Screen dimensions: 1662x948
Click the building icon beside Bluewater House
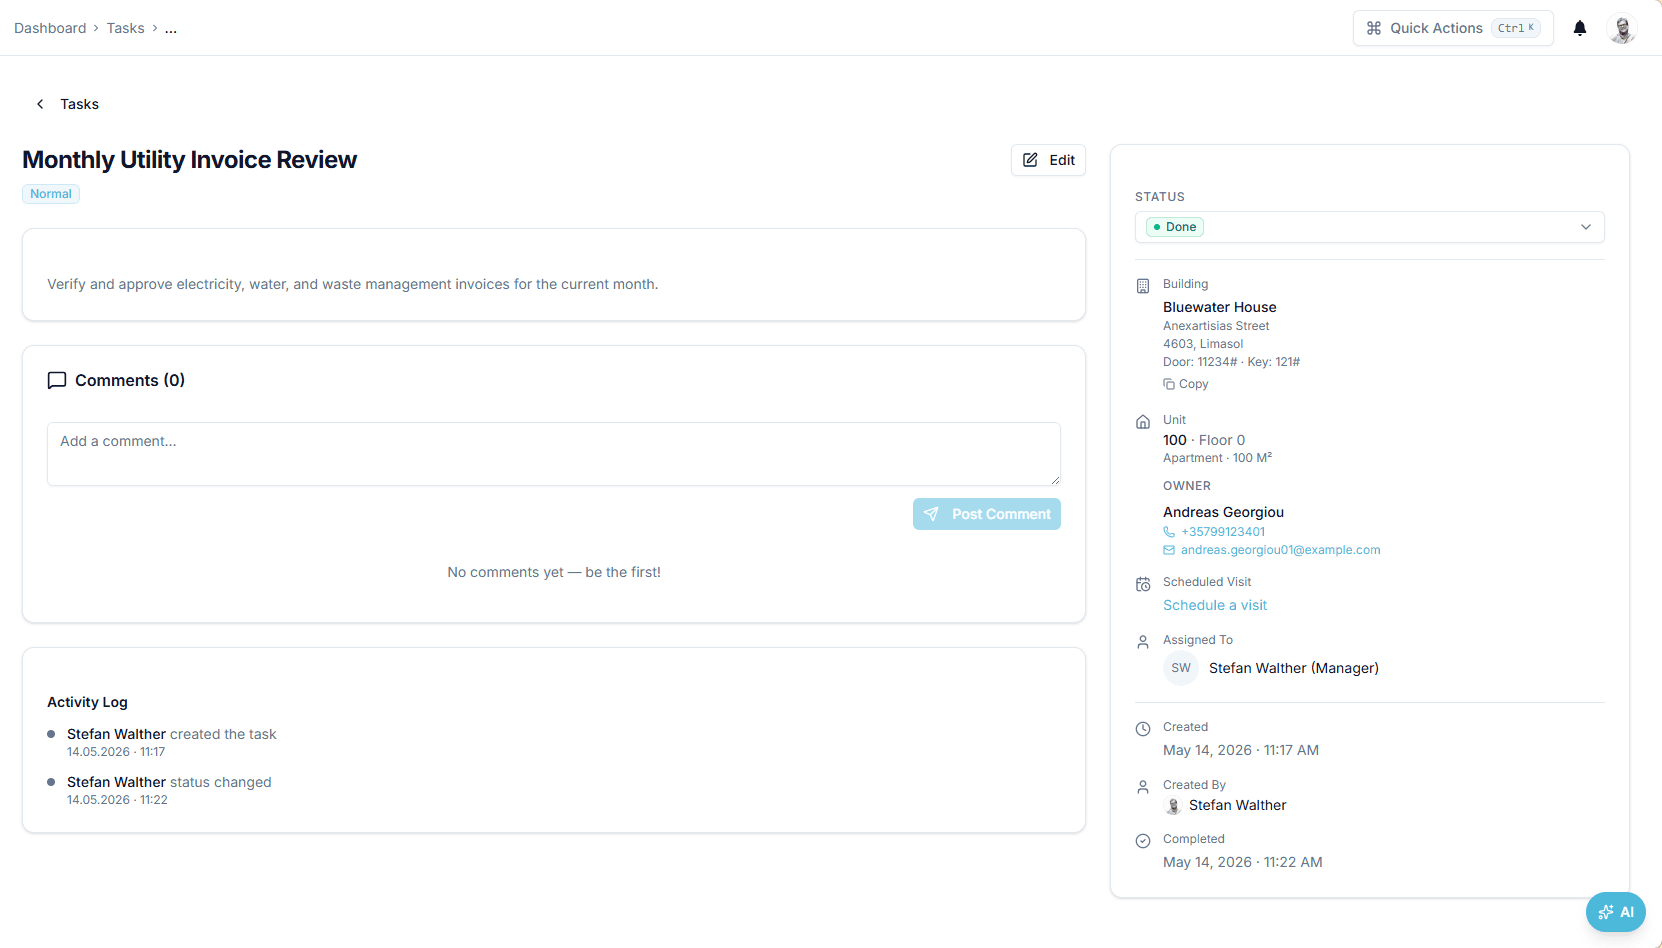coord(1143,286)
